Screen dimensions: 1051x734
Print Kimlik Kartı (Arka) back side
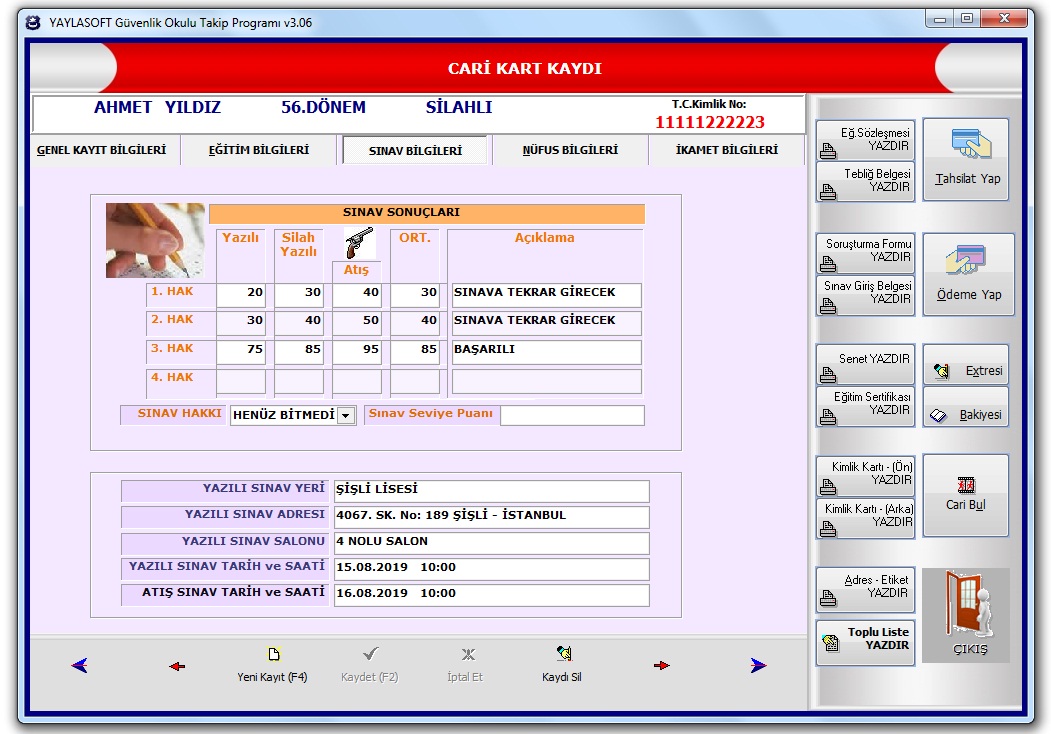865,518
